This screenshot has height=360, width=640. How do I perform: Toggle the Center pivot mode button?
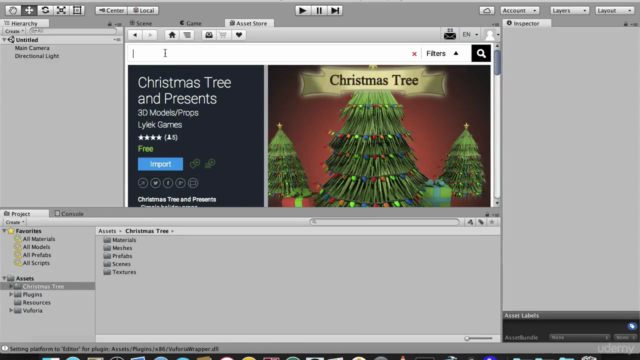(111, 10)
